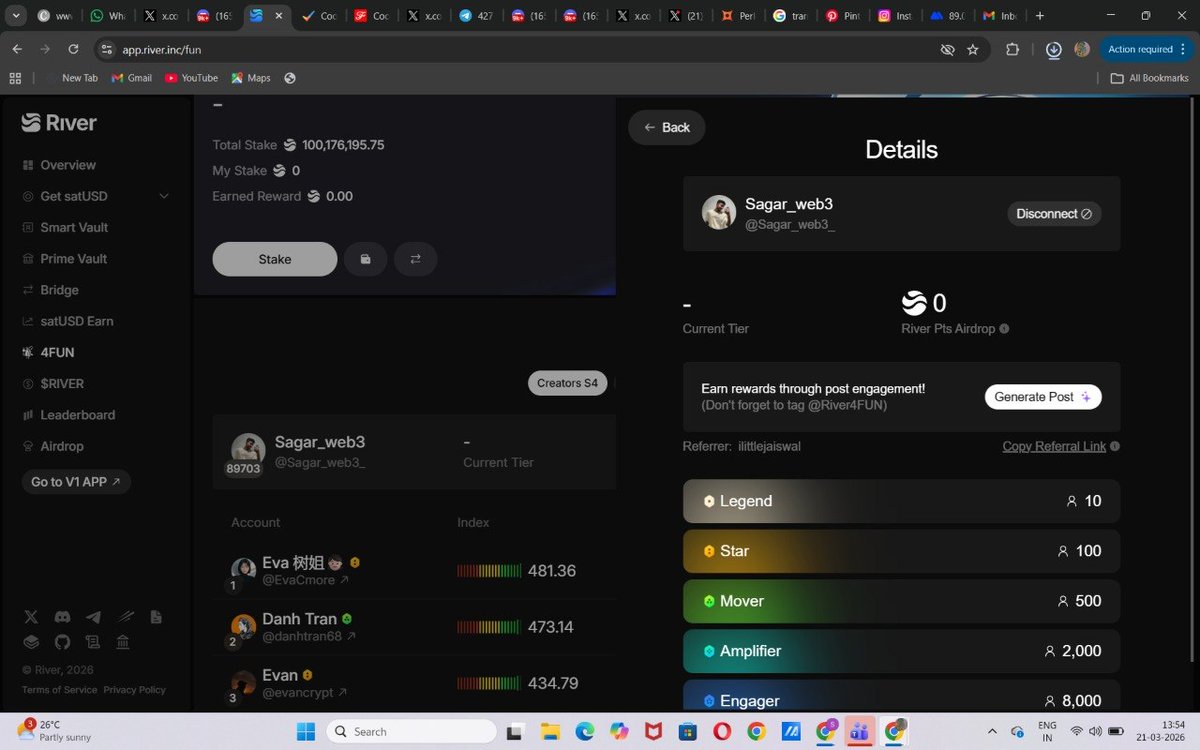Open evancrypt profile link
The height and width of the screenshot is (750, 1200).
coord(304,692)
